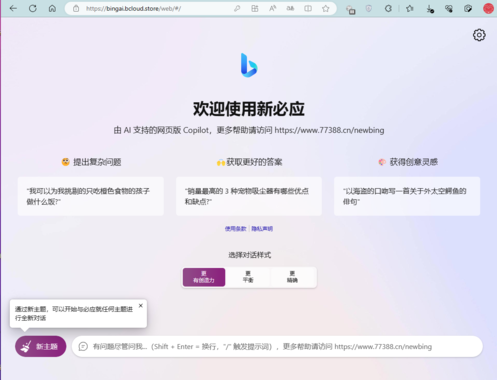497x380 pixels.
Task: Click the 选择对话样式 label
Action: (249, 255)
